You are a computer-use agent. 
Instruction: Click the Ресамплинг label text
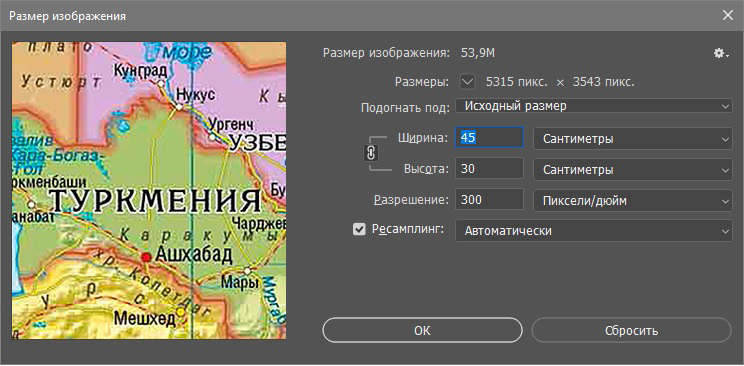pos(408,230)
